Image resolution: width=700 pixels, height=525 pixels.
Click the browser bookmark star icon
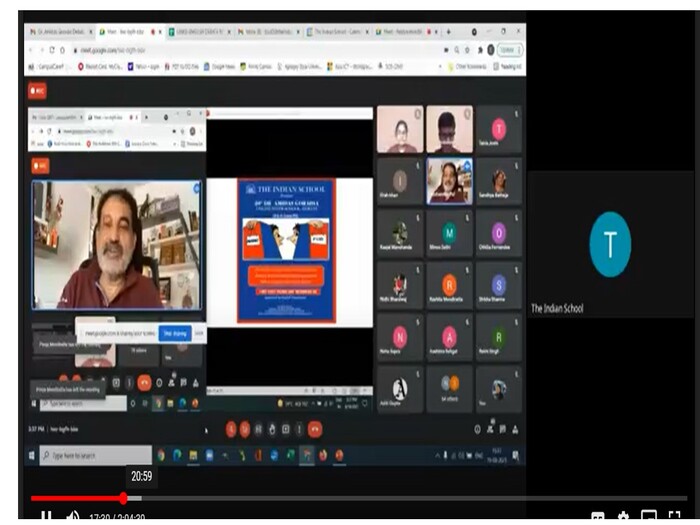pos(467,50)
